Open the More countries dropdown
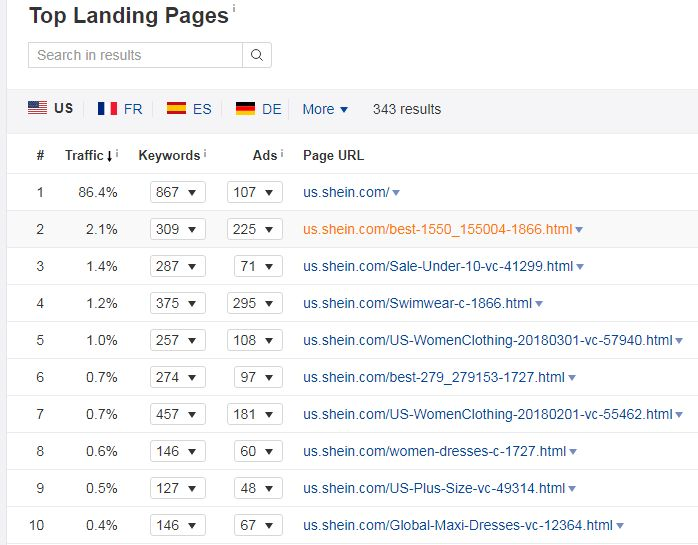The height and width of the screenshot is (545, 698). 325,109
